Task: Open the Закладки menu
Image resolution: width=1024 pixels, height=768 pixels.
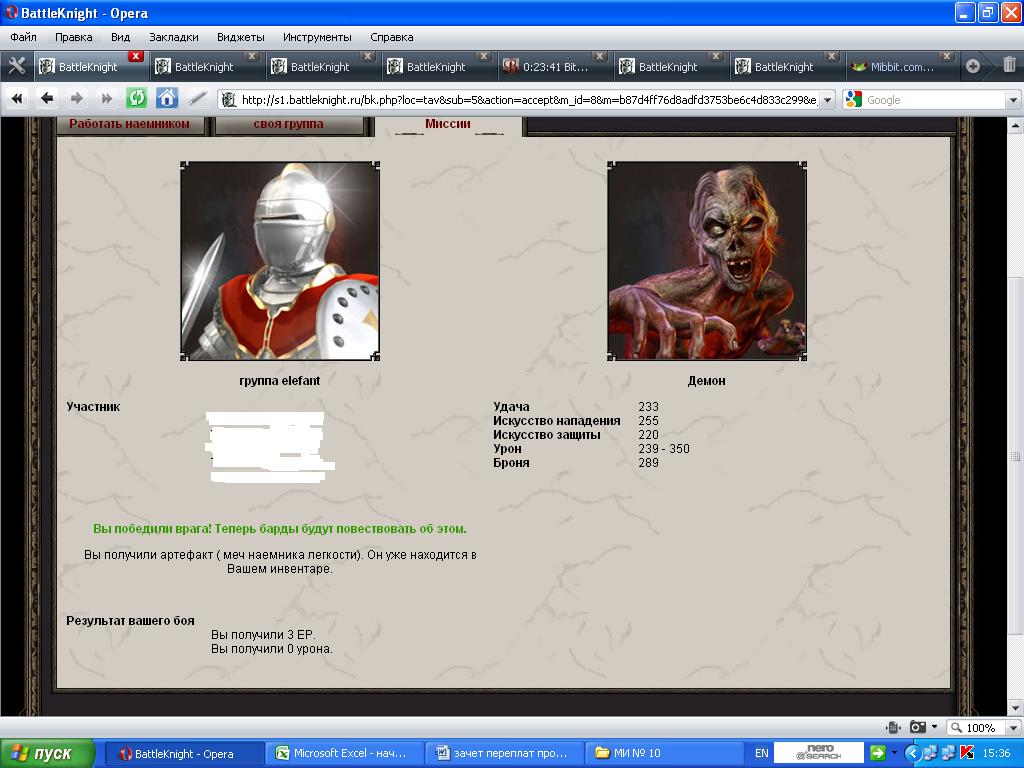Action: point(174,37)
